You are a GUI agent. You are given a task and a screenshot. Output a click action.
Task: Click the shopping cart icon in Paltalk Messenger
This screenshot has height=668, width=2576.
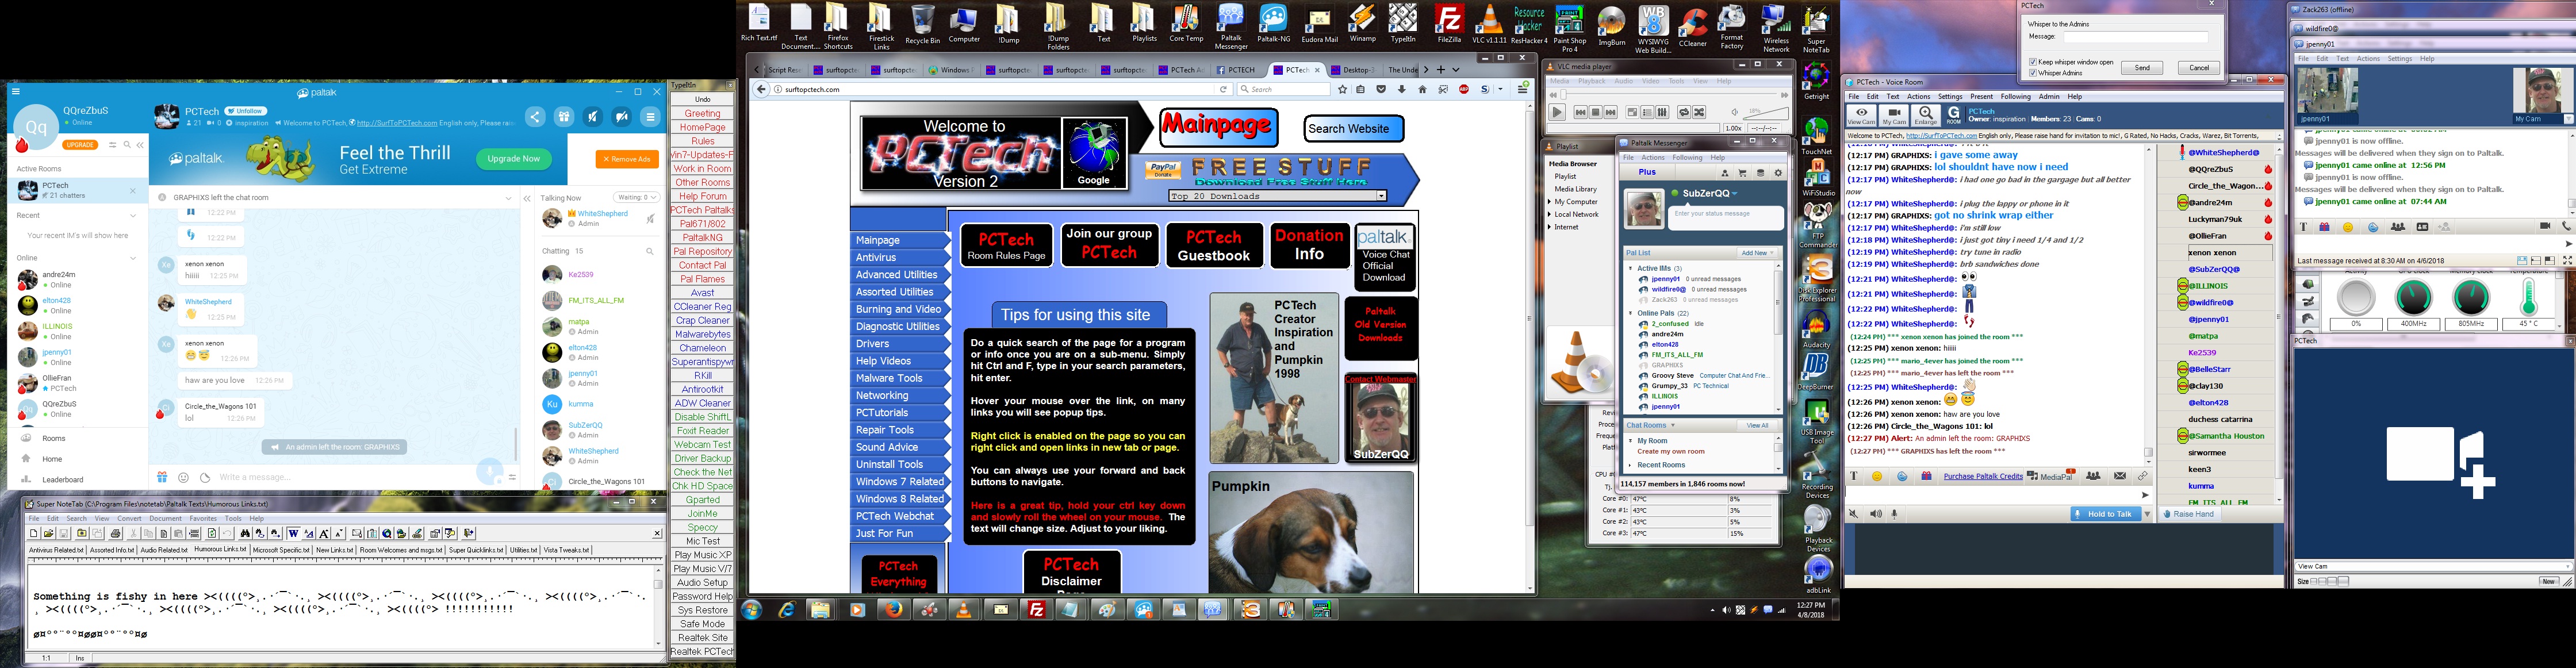point(1742,173)
